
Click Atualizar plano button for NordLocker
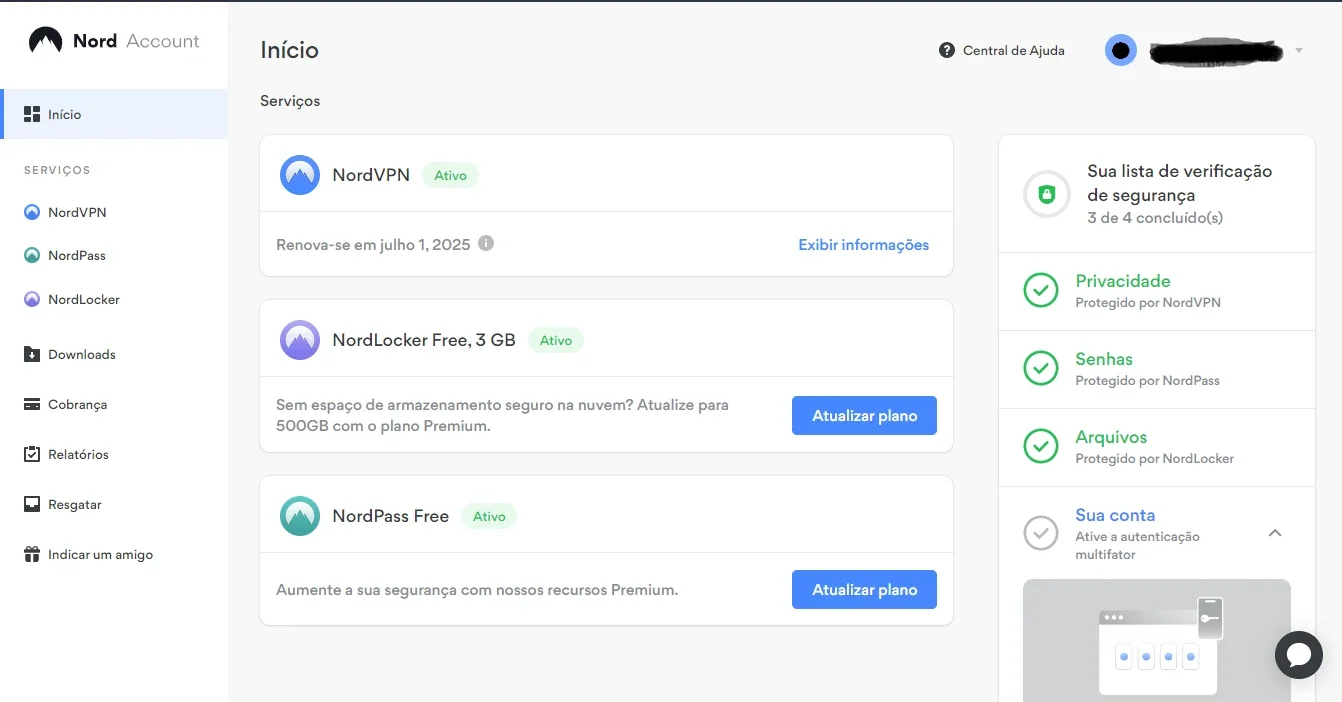click(x=864, y=416)
